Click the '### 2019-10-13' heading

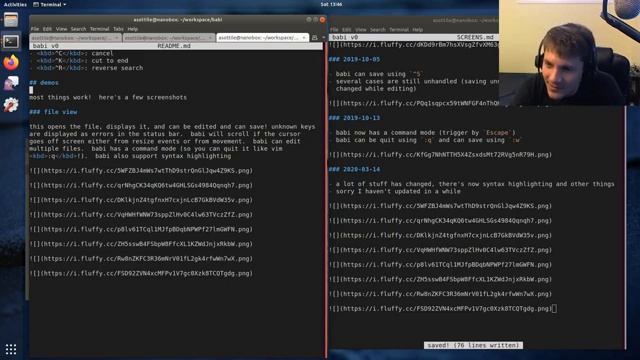(x=354, y=118)
